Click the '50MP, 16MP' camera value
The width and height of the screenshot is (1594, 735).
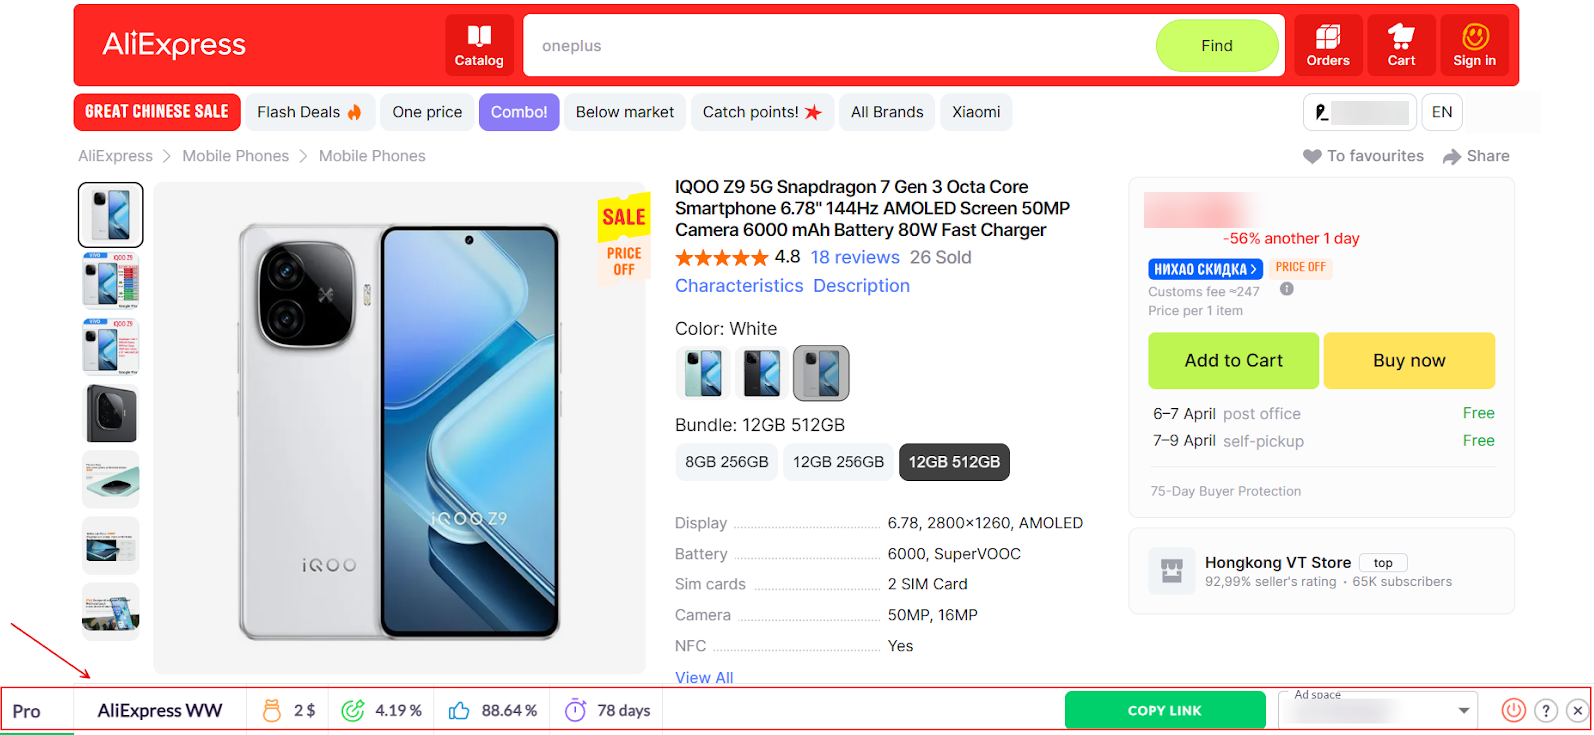click(932, 615)
